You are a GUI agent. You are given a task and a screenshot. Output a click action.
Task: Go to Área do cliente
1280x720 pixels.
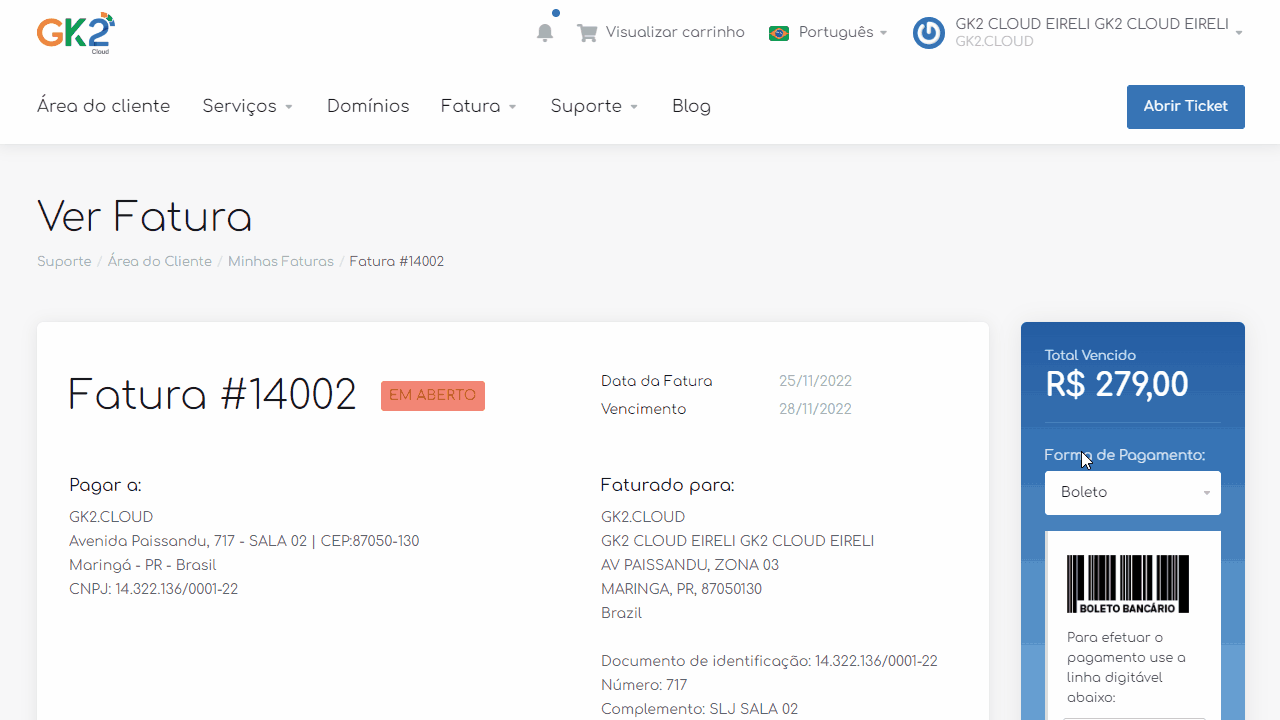(x=104, y=106)
